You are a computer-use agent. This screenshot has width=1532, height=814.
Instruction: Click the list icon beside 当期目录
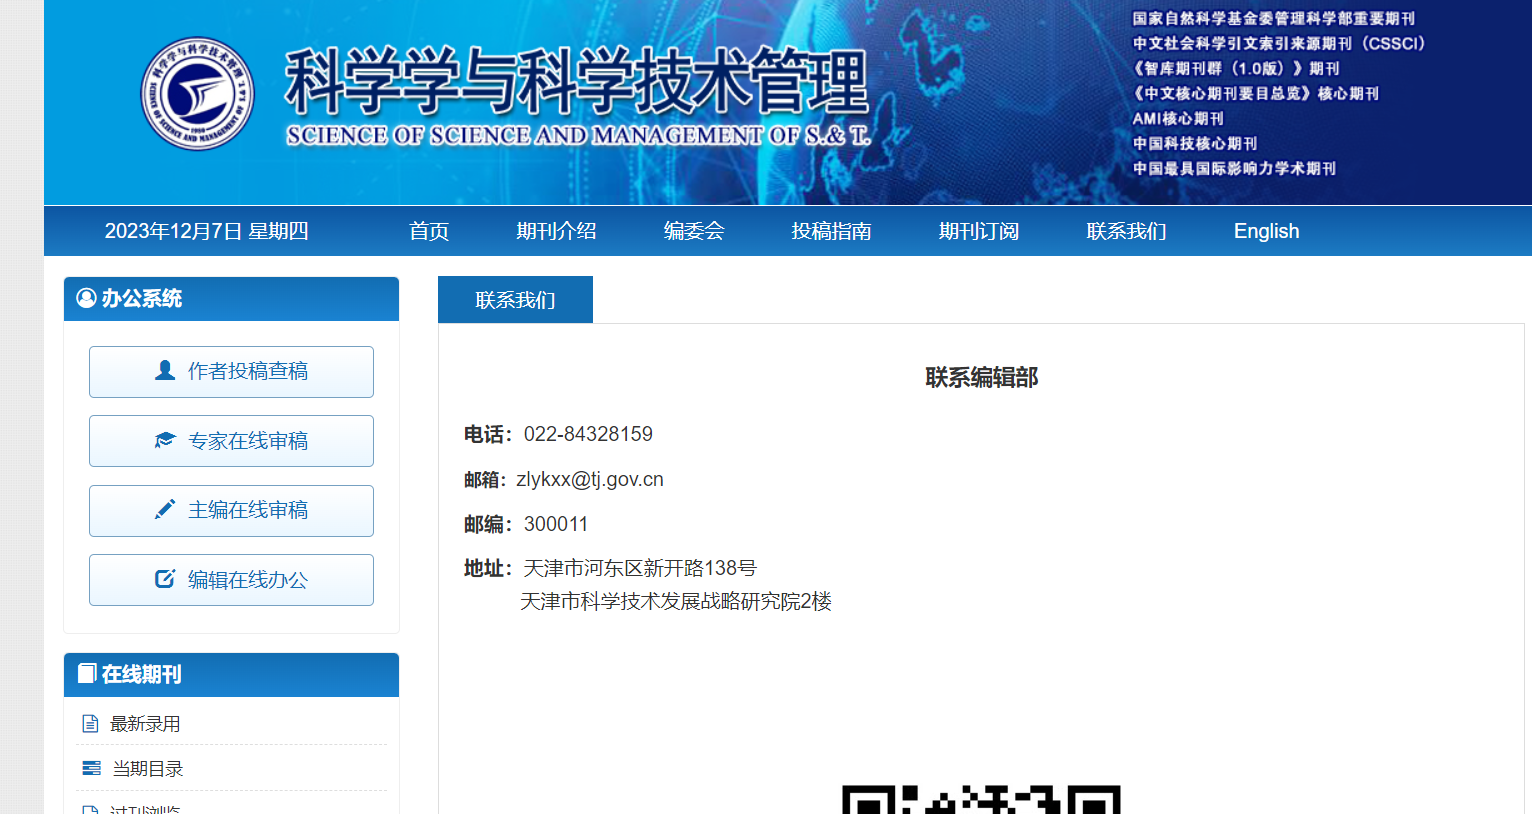91,768
